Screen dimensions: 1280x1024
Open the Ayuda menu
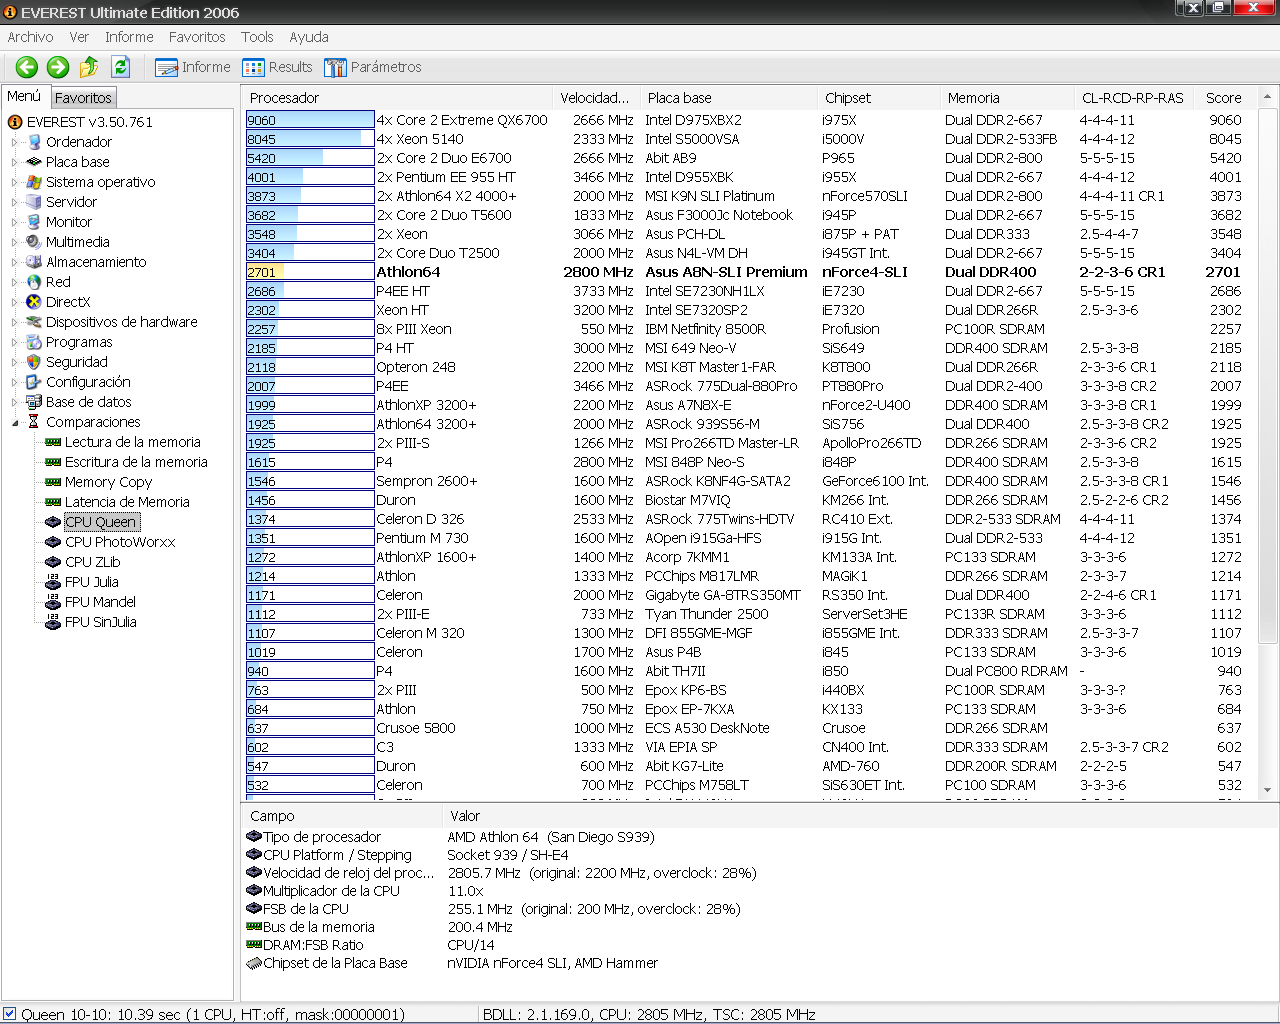pos(309,37)
